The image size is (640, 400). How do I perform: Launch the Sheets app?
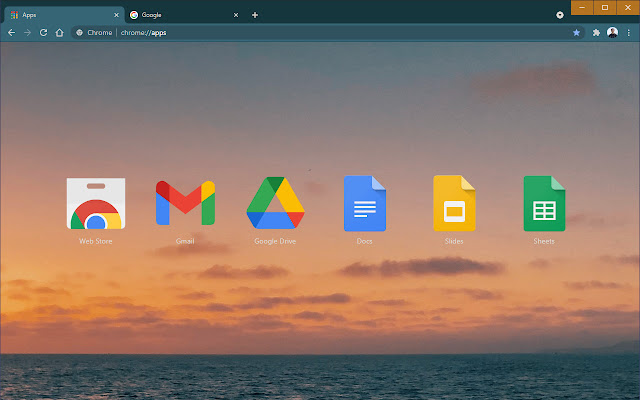pyautogui.click(x=544, y=203)
